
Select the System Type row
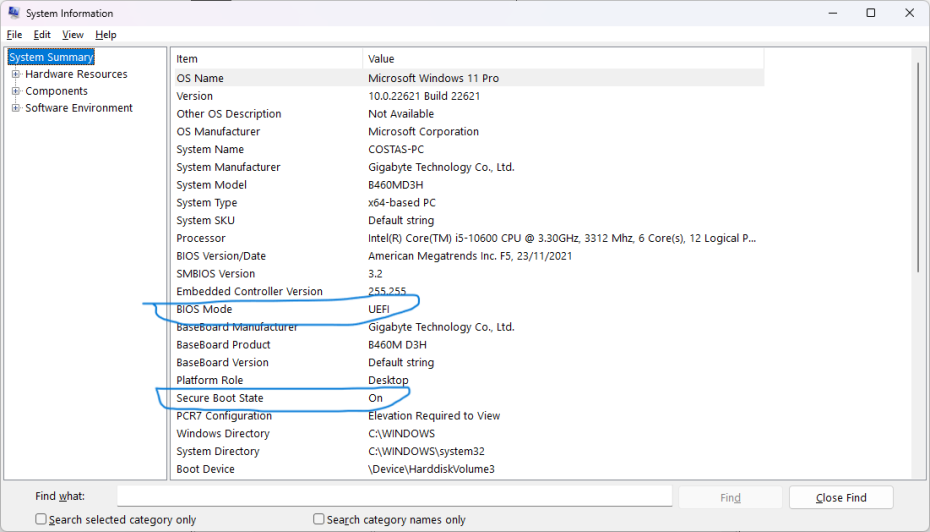[468, 203]
